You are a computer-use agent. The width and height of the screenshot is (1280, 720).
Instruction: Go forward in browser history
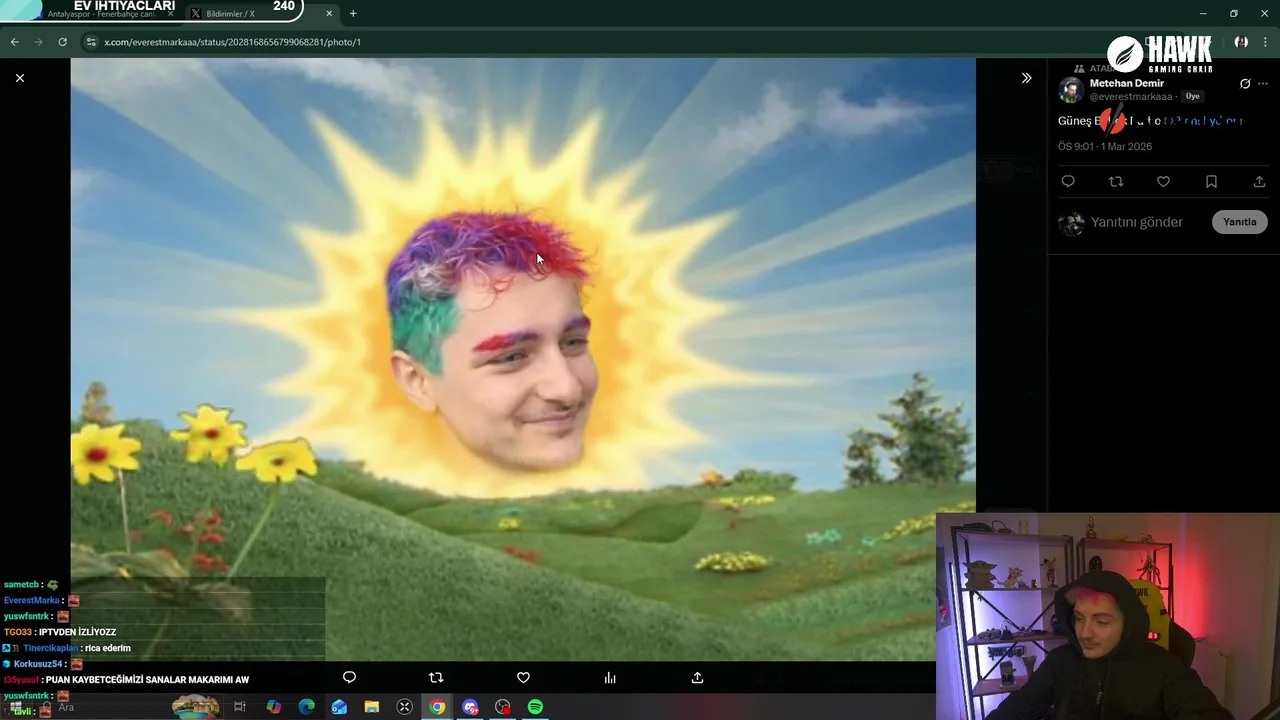pos(38,42)
